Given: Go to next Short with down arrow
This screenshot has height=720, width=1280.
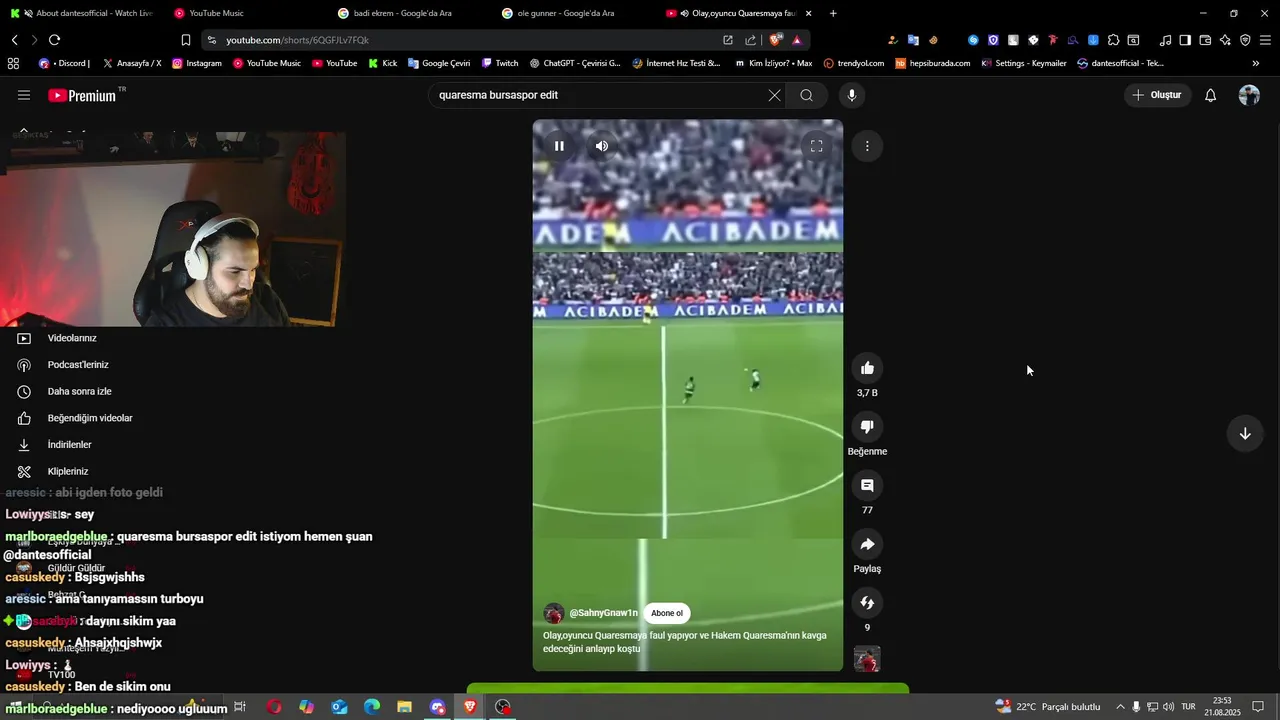Looking at the screenshot, I should tap(1245, 434).
